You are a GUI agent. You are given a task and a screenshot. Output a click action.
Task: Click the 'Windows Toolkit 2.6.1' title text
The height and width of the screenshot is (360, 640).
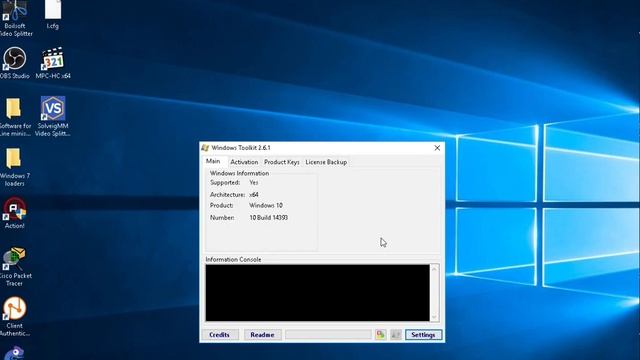[241, 148]
